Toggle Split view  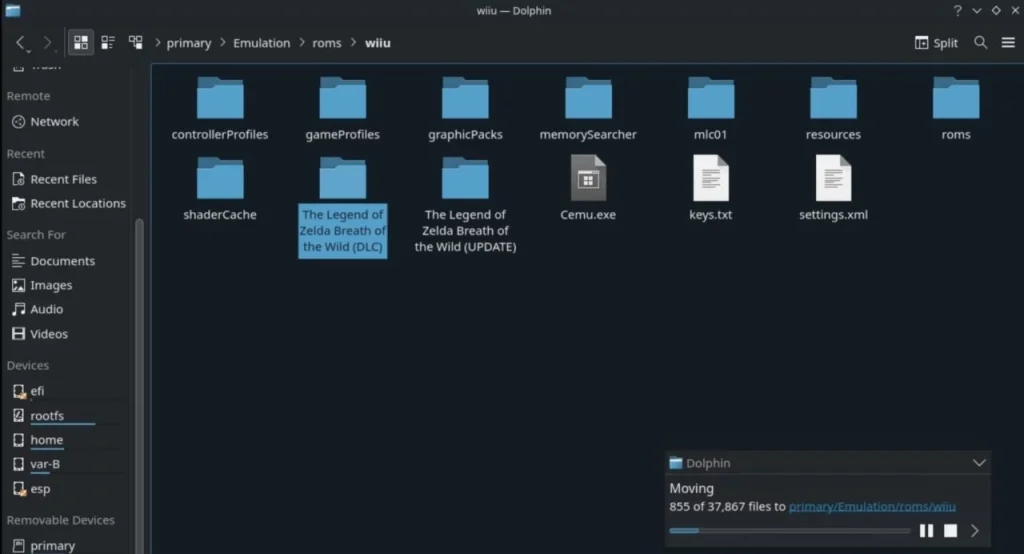tap(936, 43)
